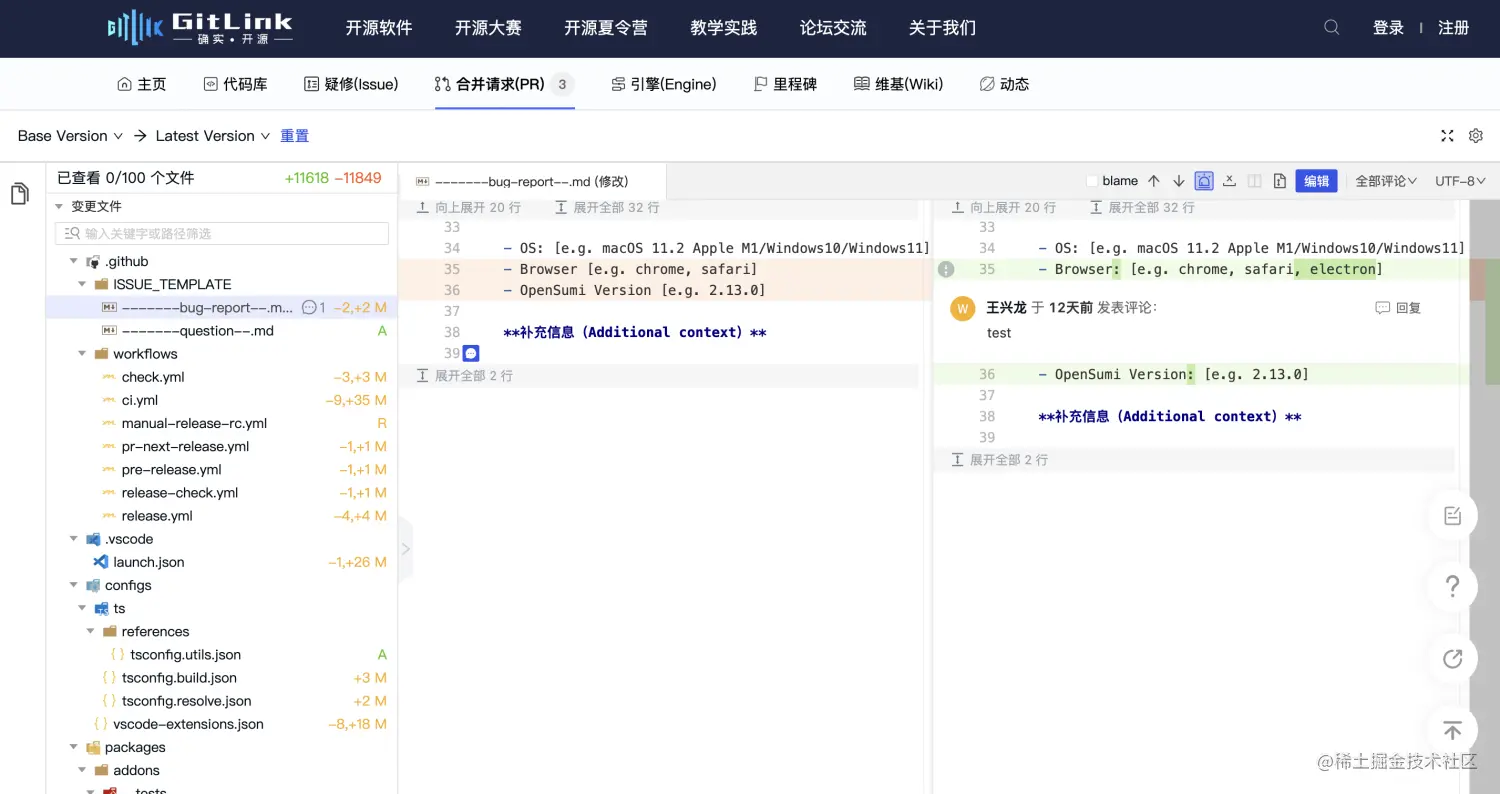This screenshot has height=794, width=1500.
Task: Expand all 2 lines below left pane
Action: pyautogui.click(x=465, y=375)
